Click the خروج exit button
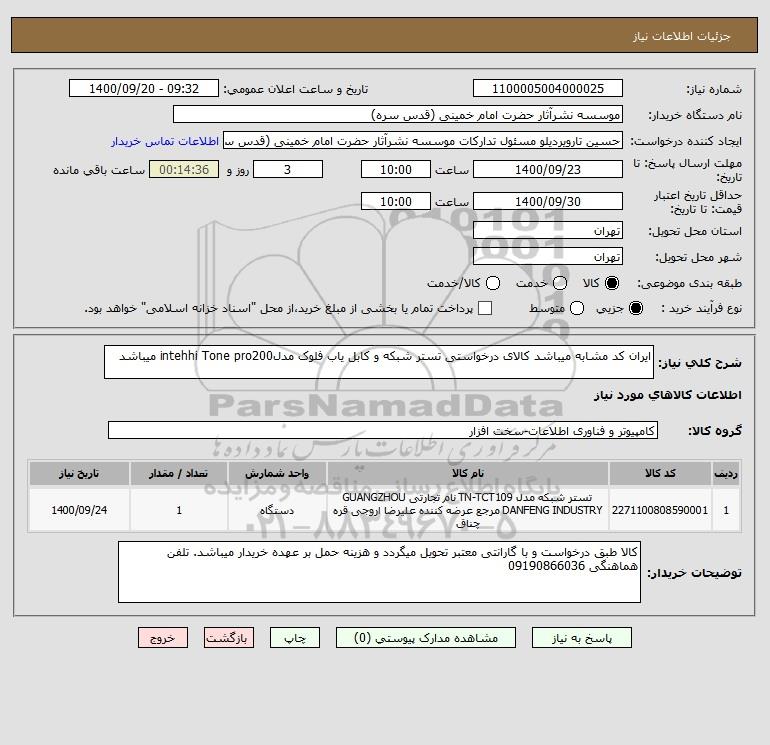The image size is (770, 745). (x=163, y=638)
